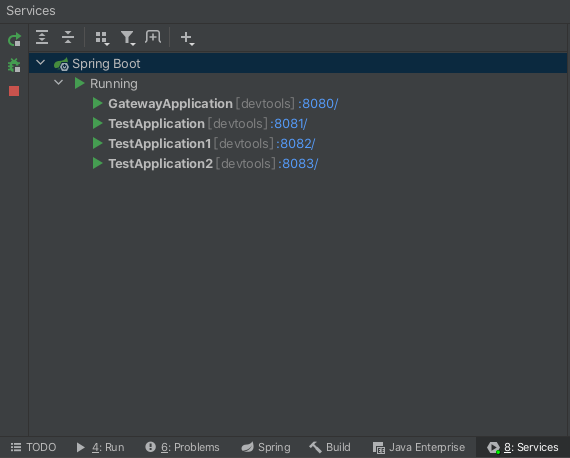
Task: Select the Spring Boot tree row
Action: click(298, 63)
